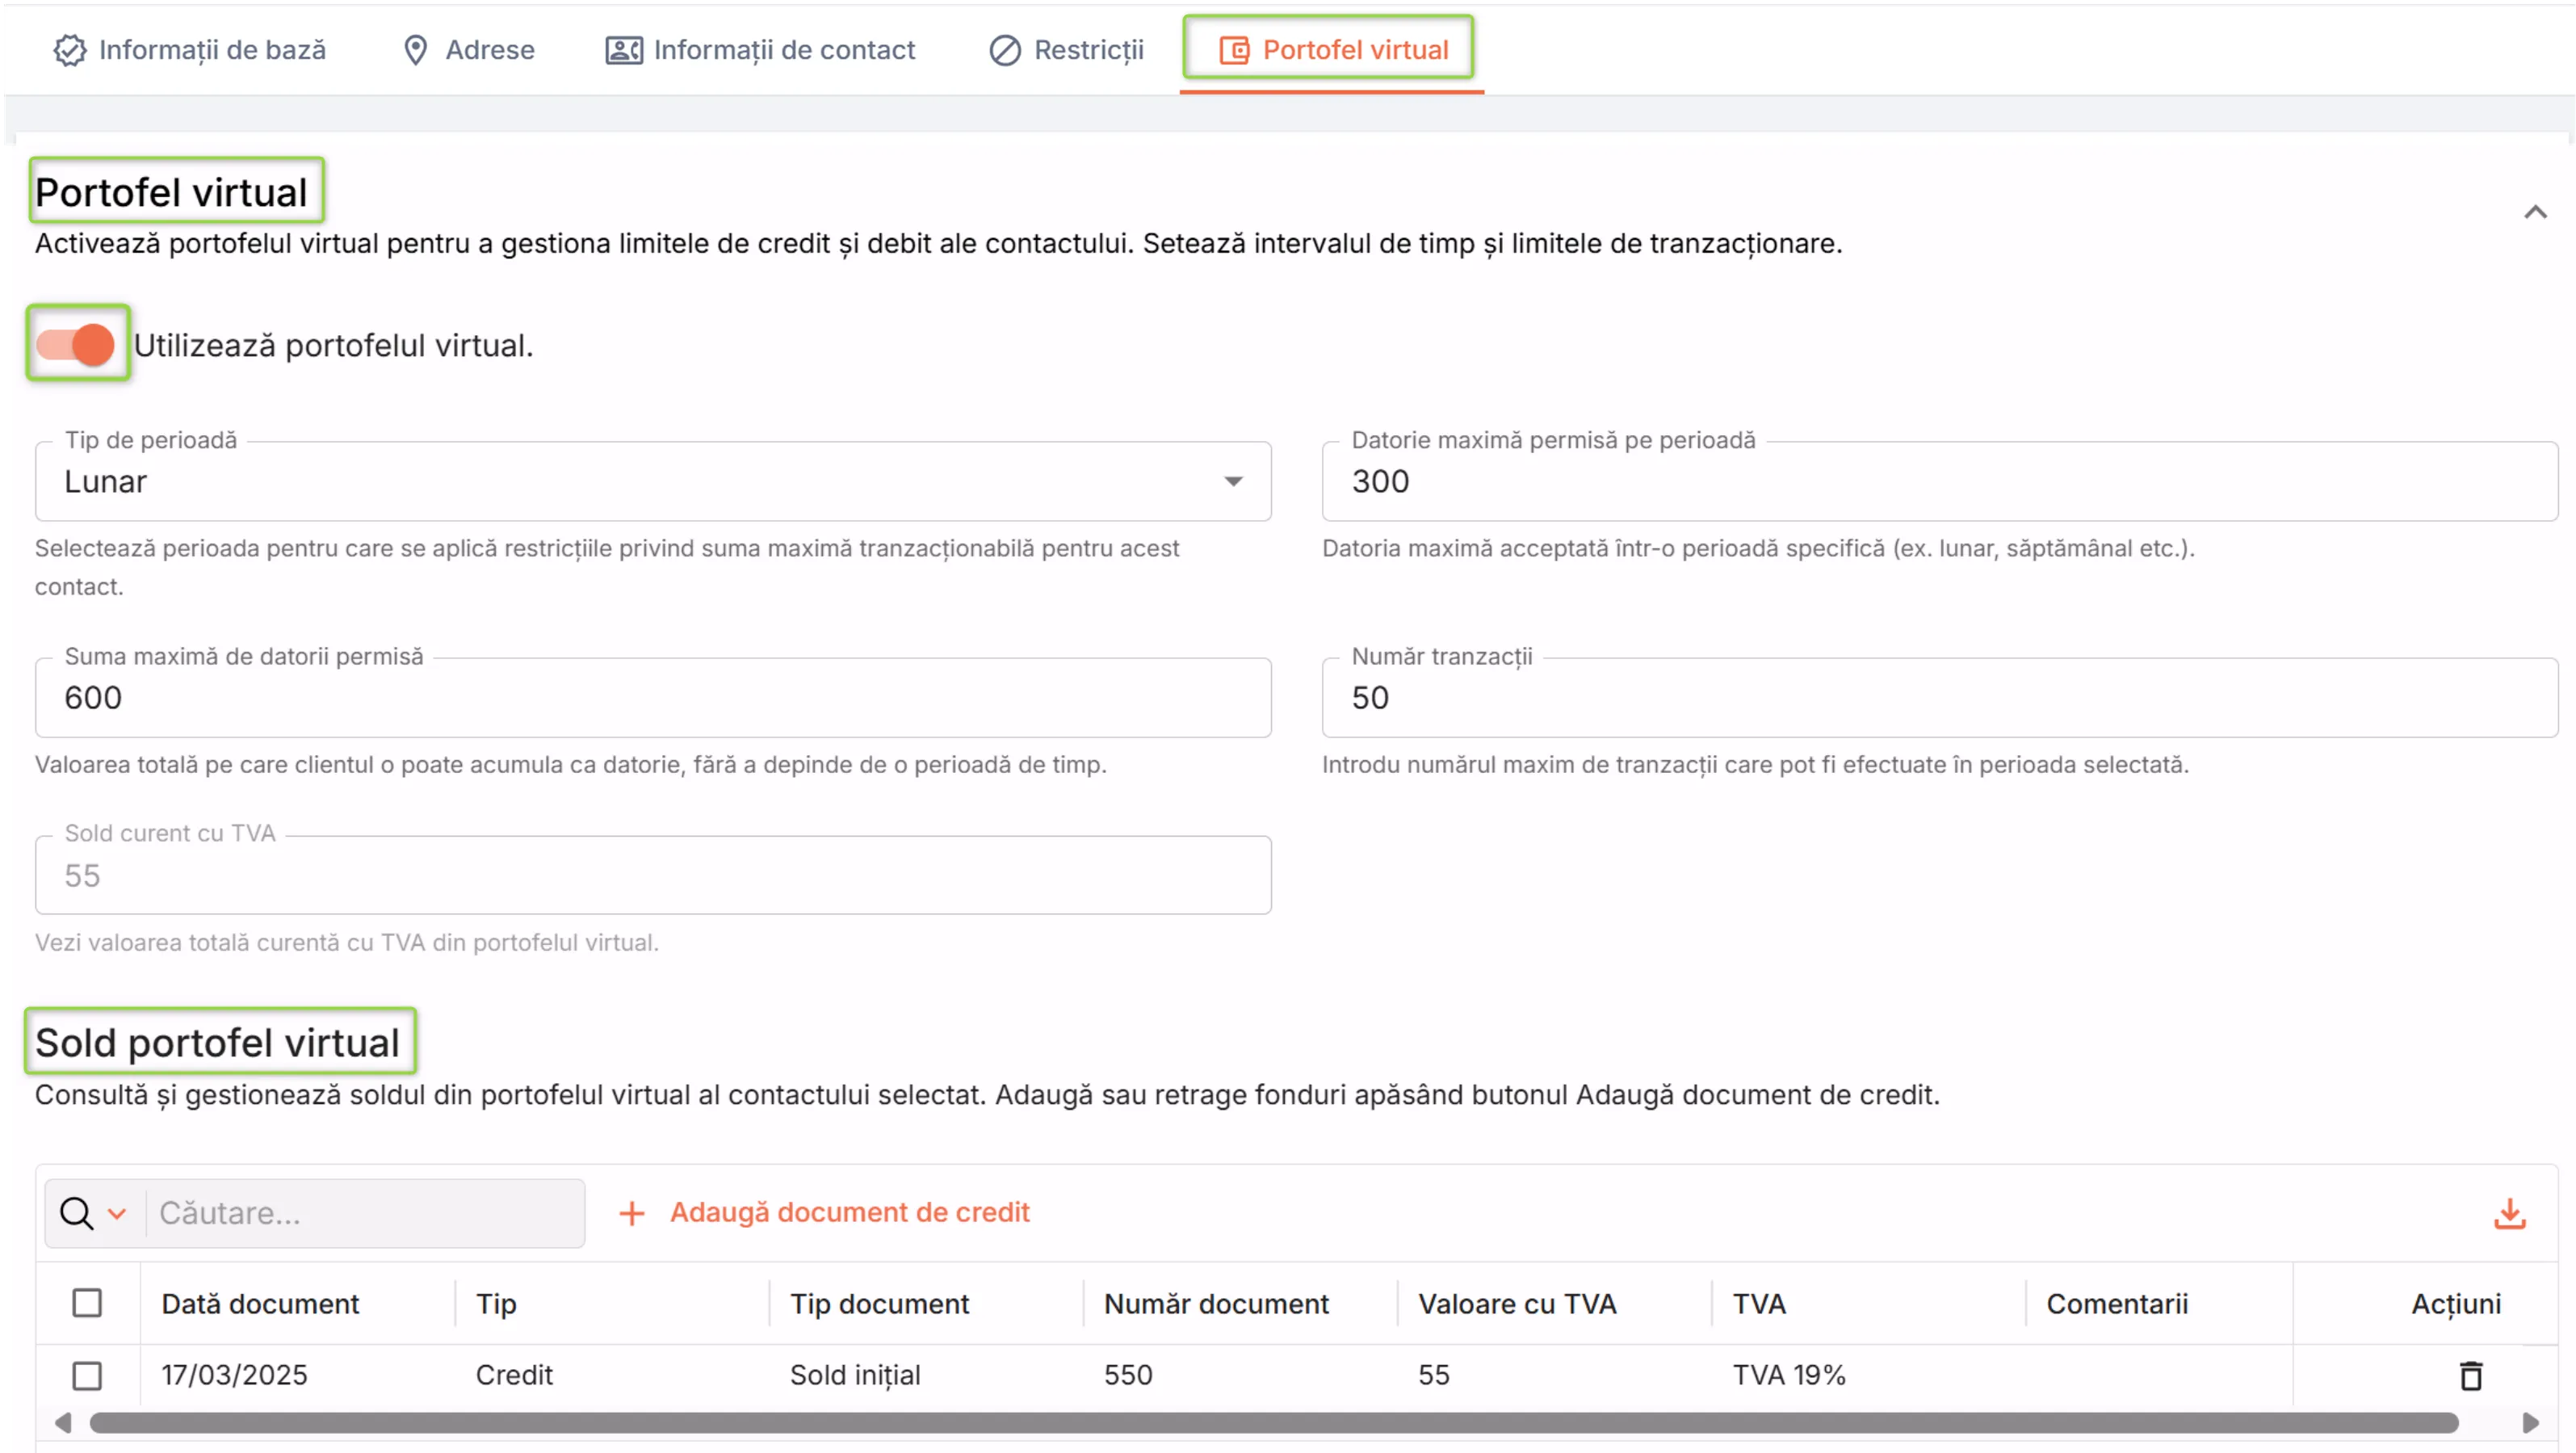This screenshot has width=2576, height=1453.
Task: Click the download export icon
Action: tap(2509, 1213)
